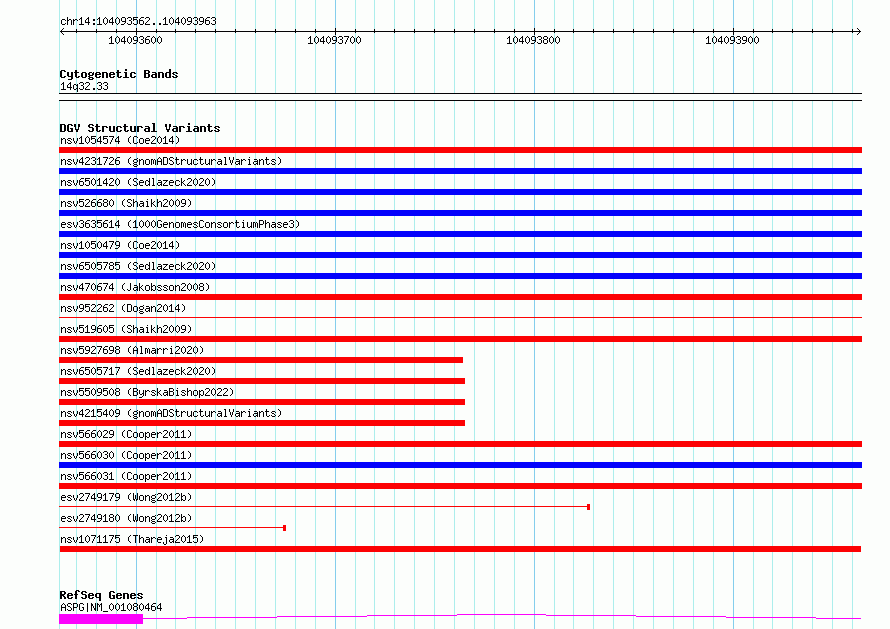Open nsv566029 (Cooper2011) label
The width and height of the screenshot is (890, 629).
click(126, 434)
